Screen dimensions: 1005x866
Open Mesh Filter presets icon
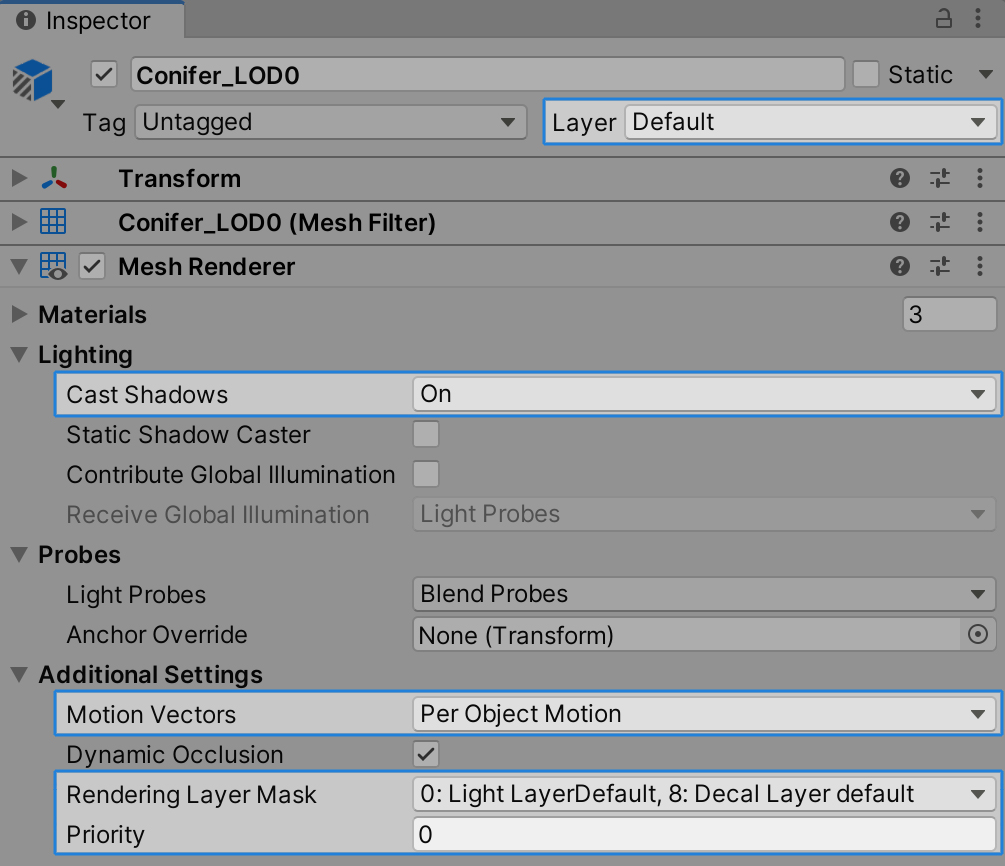pyautogui.click(x=940, y=222)
